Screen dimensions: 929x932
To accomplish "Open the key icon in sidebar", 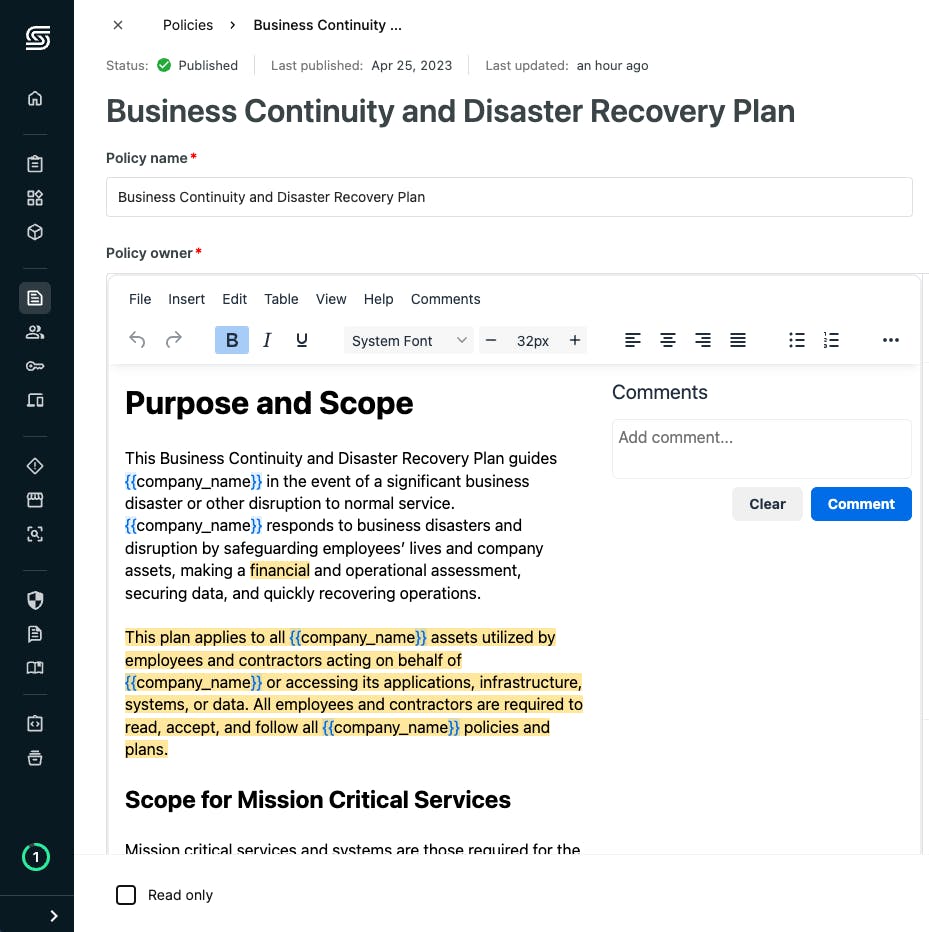I will pos(35,366).
